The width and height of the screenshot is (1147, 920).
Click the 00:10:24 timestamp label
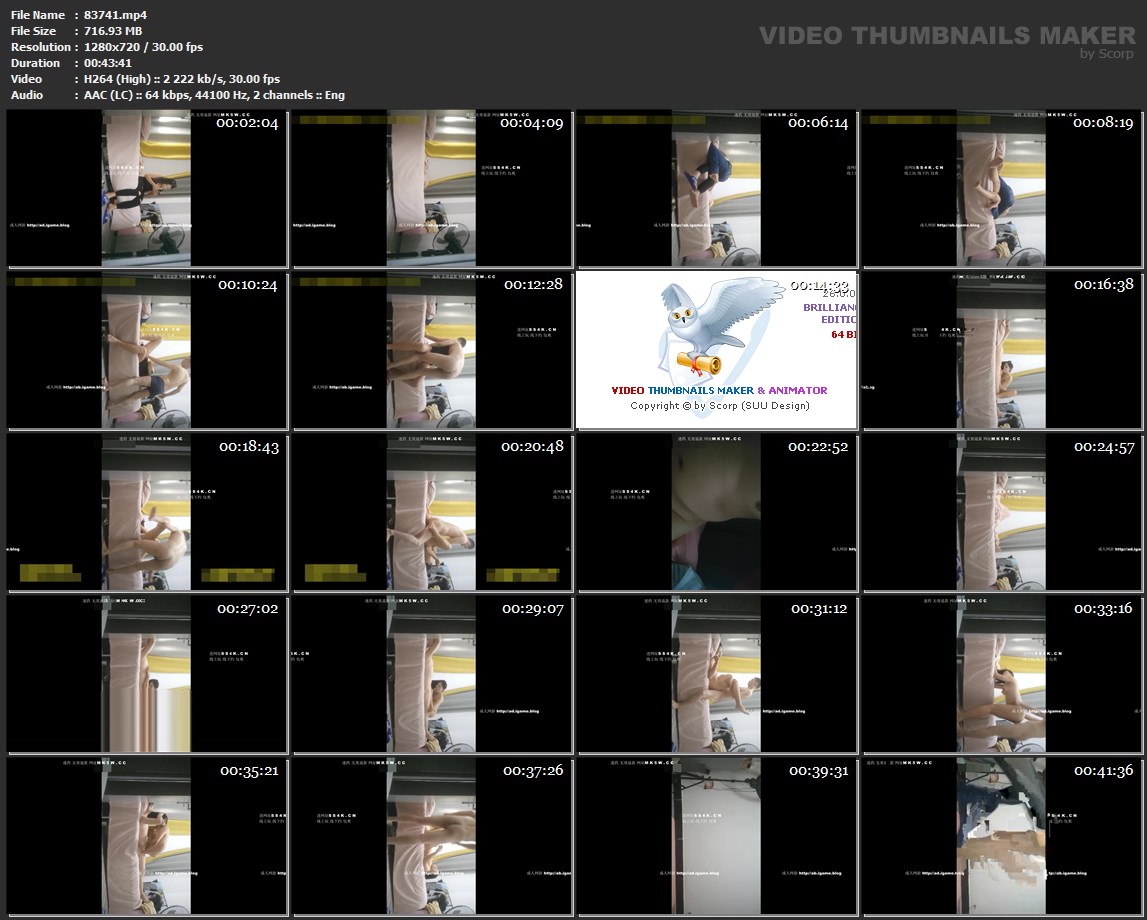point(248,284)
